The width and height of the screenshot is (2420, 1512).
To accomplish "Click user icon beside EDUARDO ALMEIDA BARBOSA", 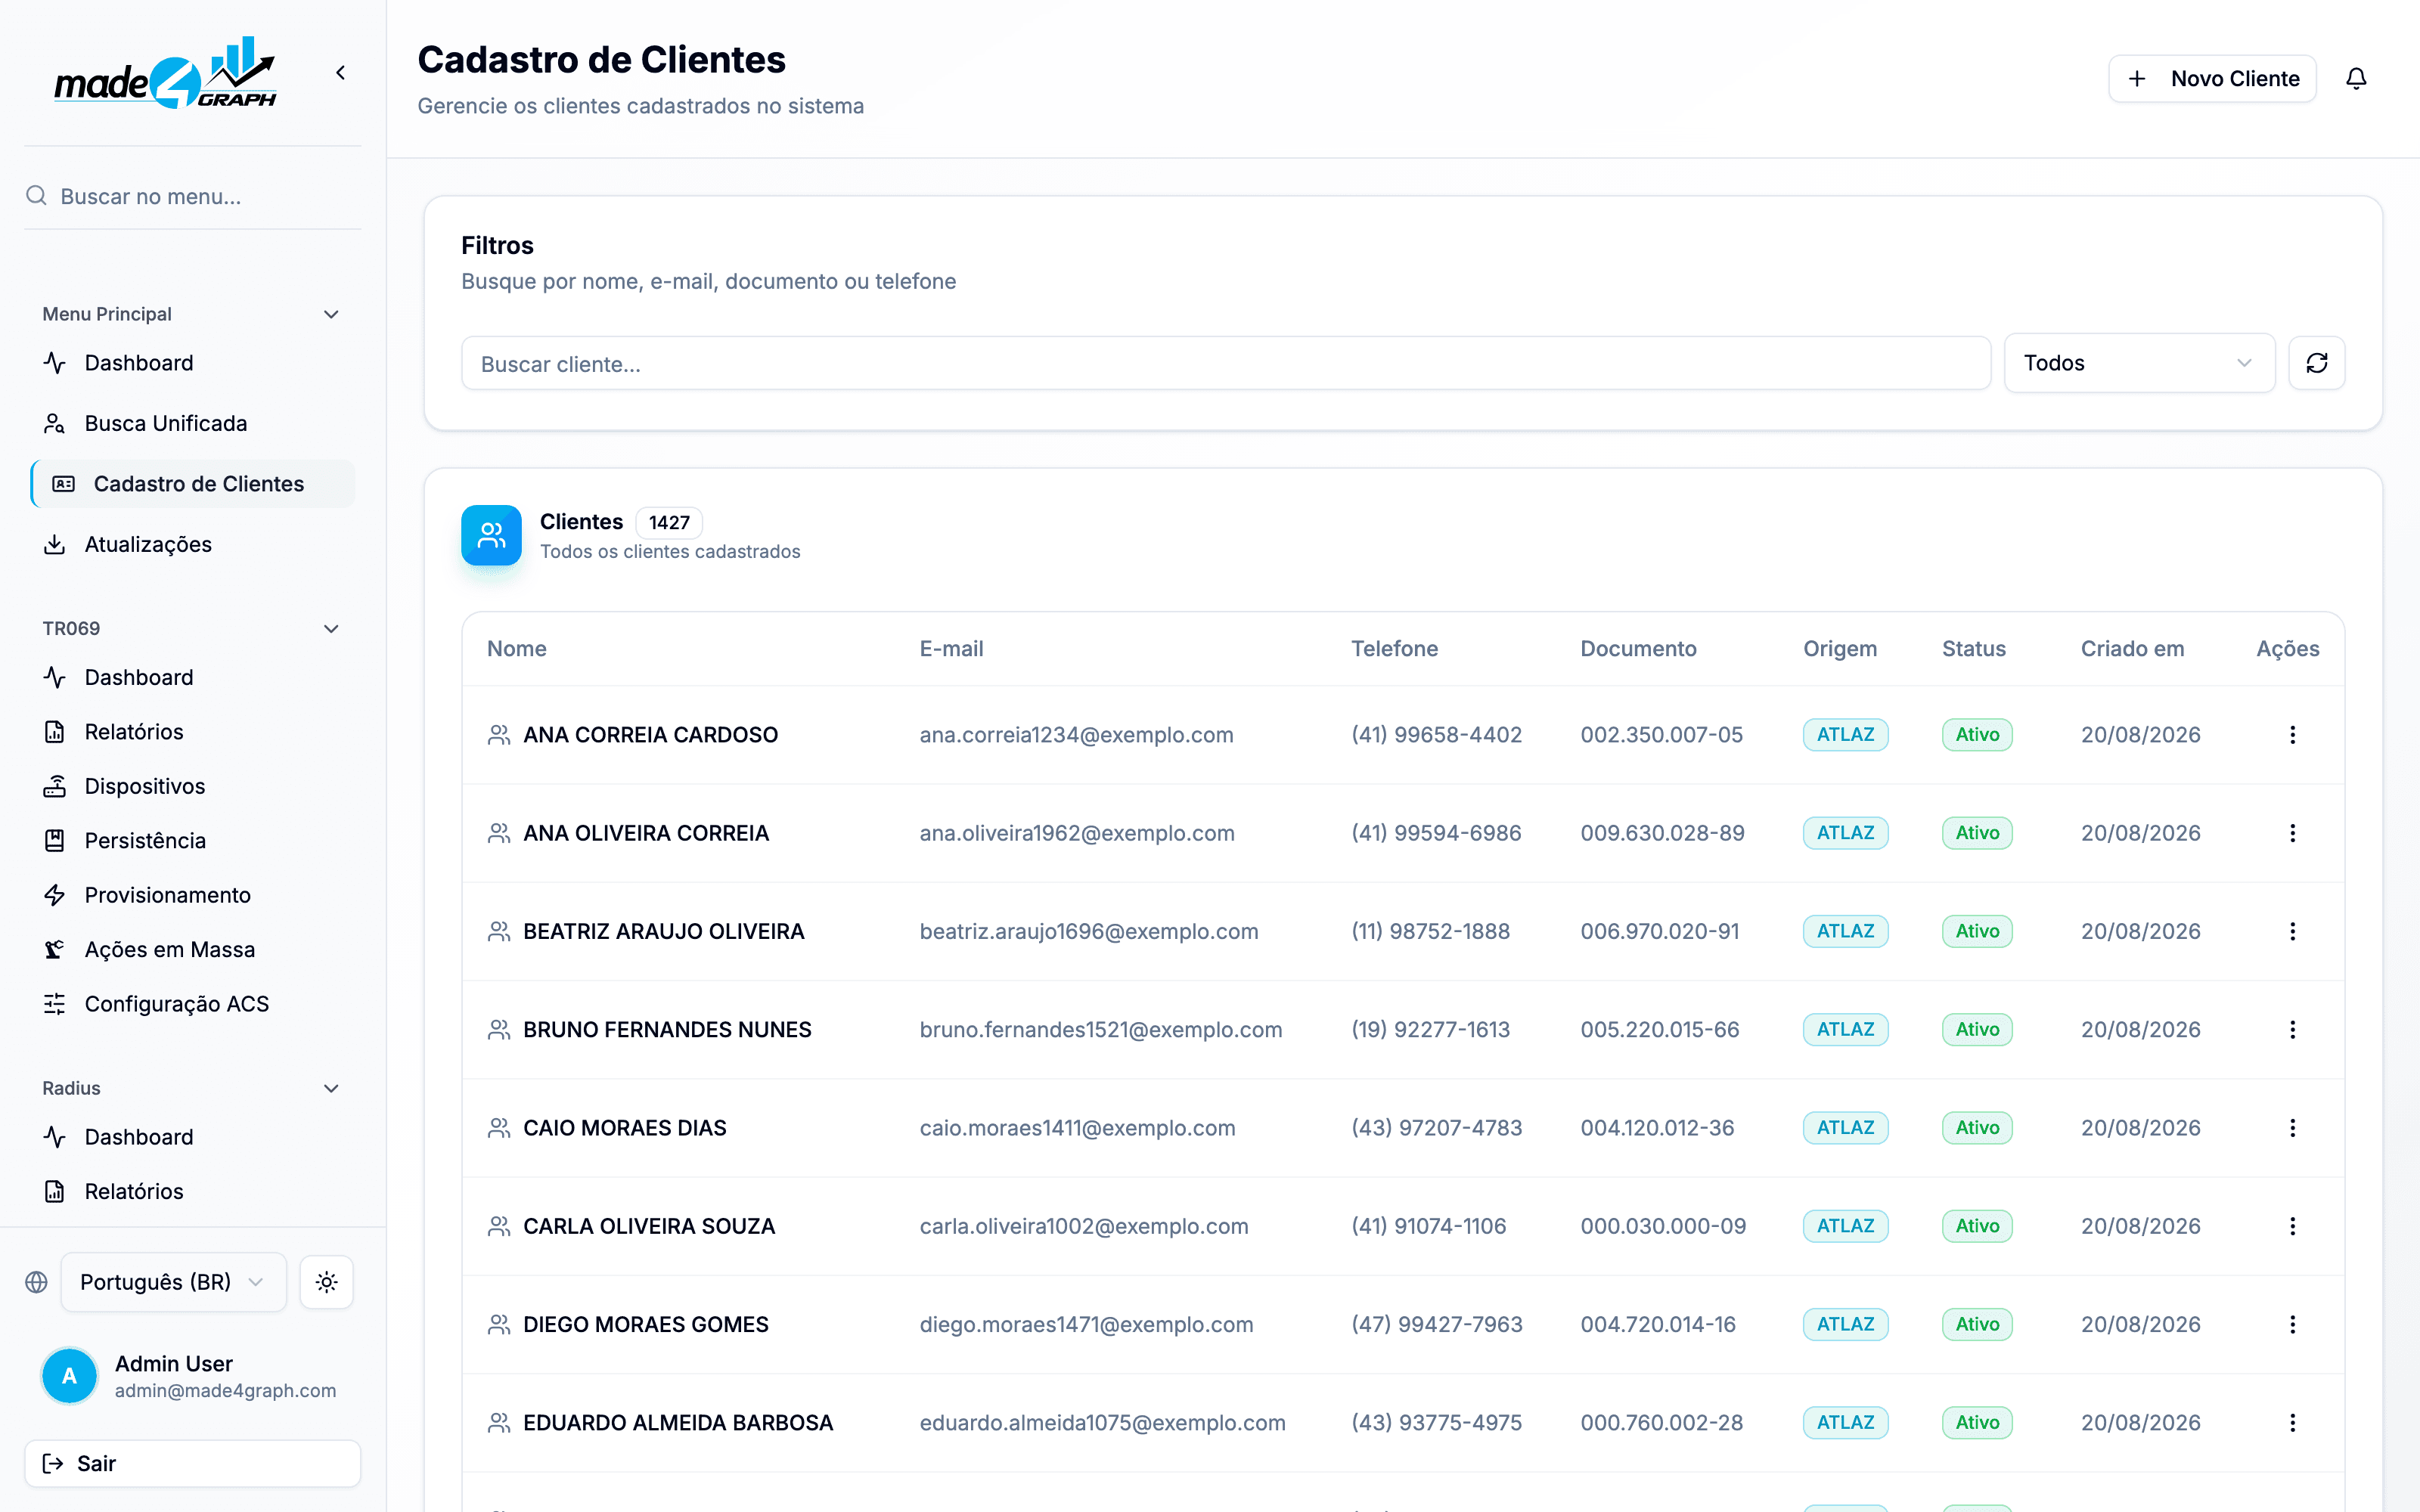I will 499,1422.
